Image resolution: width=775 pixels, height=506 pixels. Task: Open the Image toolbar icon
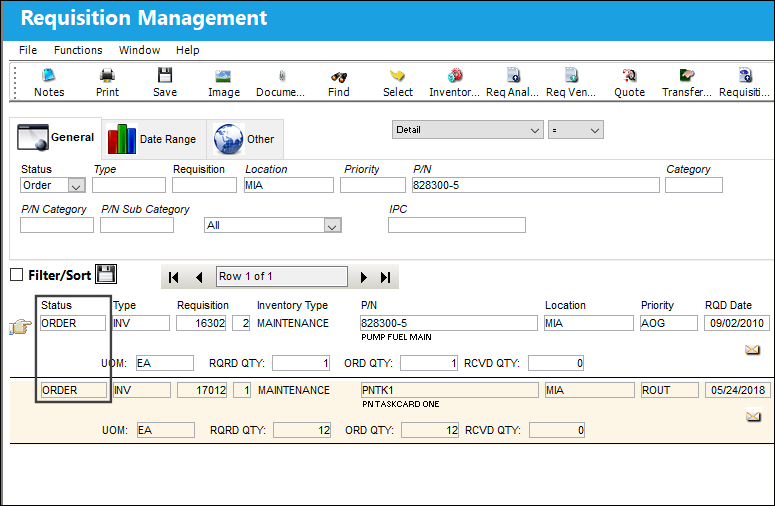coord(223,76)
